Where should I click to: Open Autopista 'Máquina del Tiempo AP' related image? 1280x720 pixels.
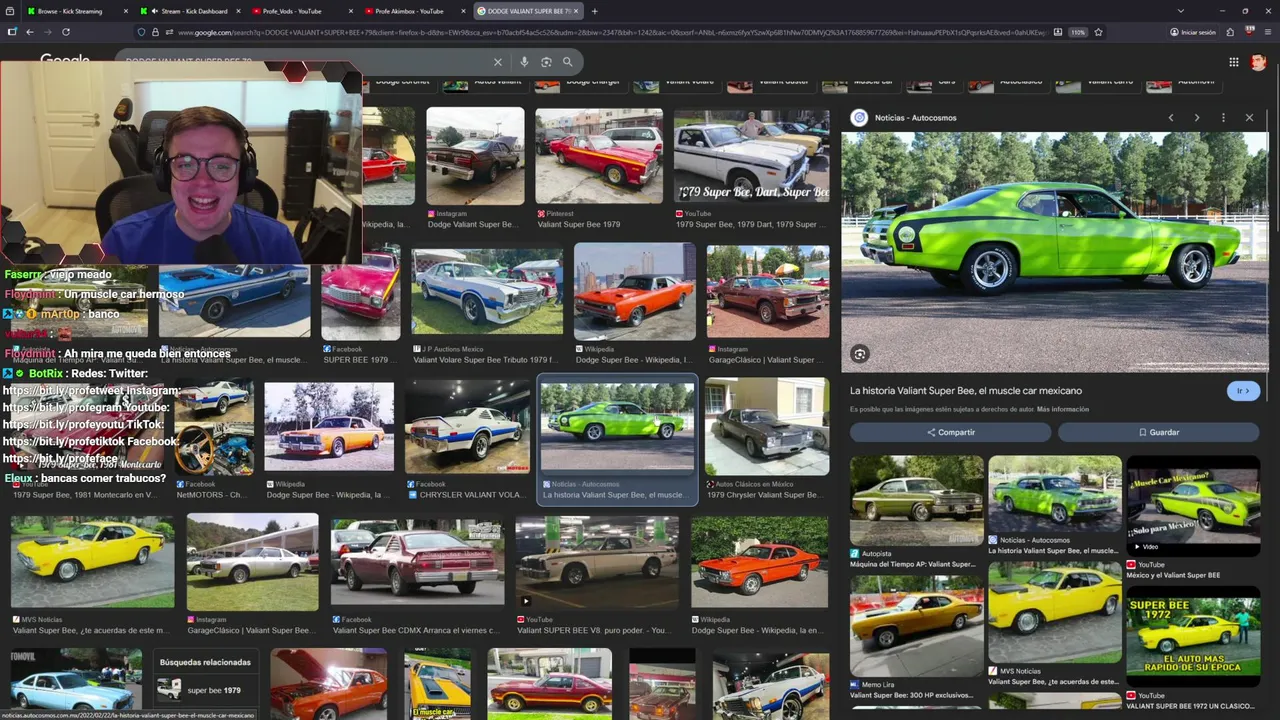coord(916,501)
